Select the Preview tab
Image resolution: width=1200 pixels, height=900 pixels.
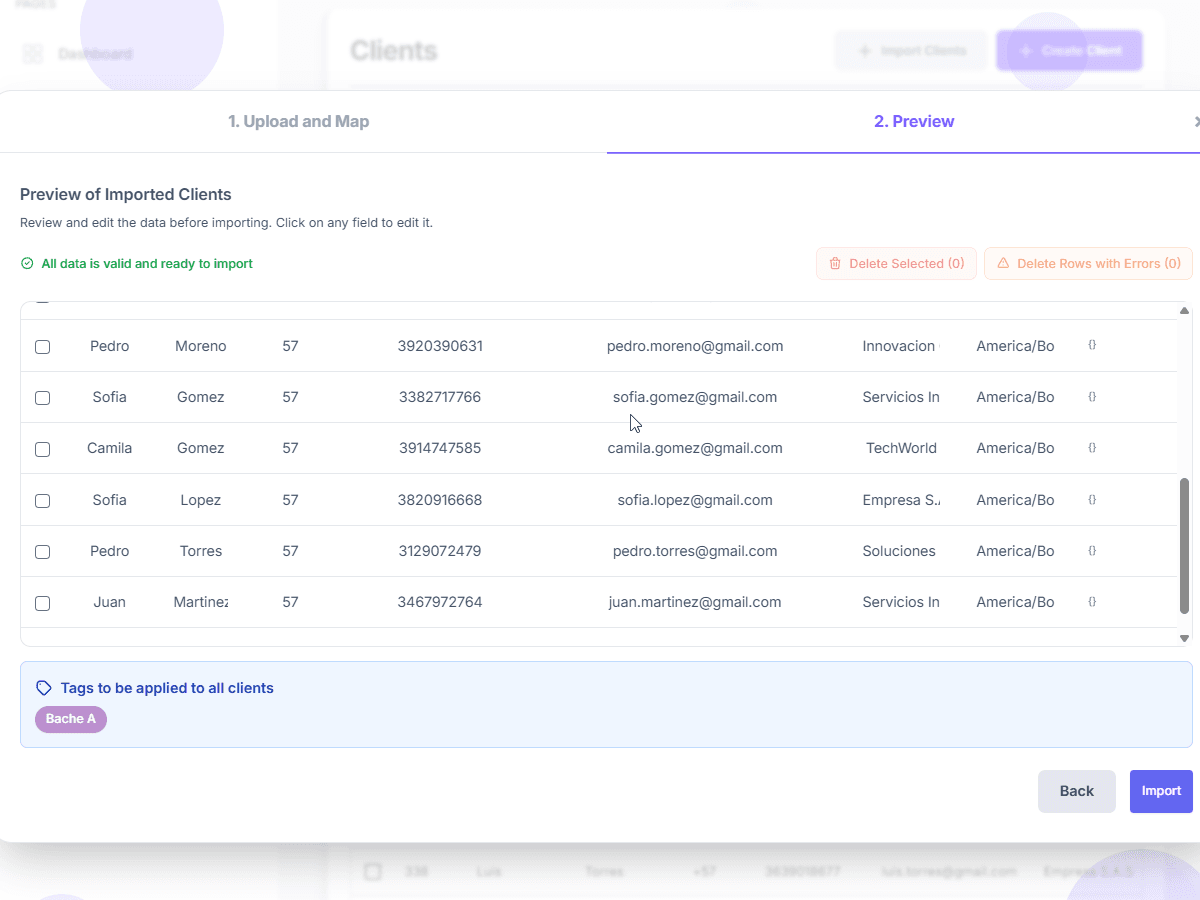tap(914, 121)
